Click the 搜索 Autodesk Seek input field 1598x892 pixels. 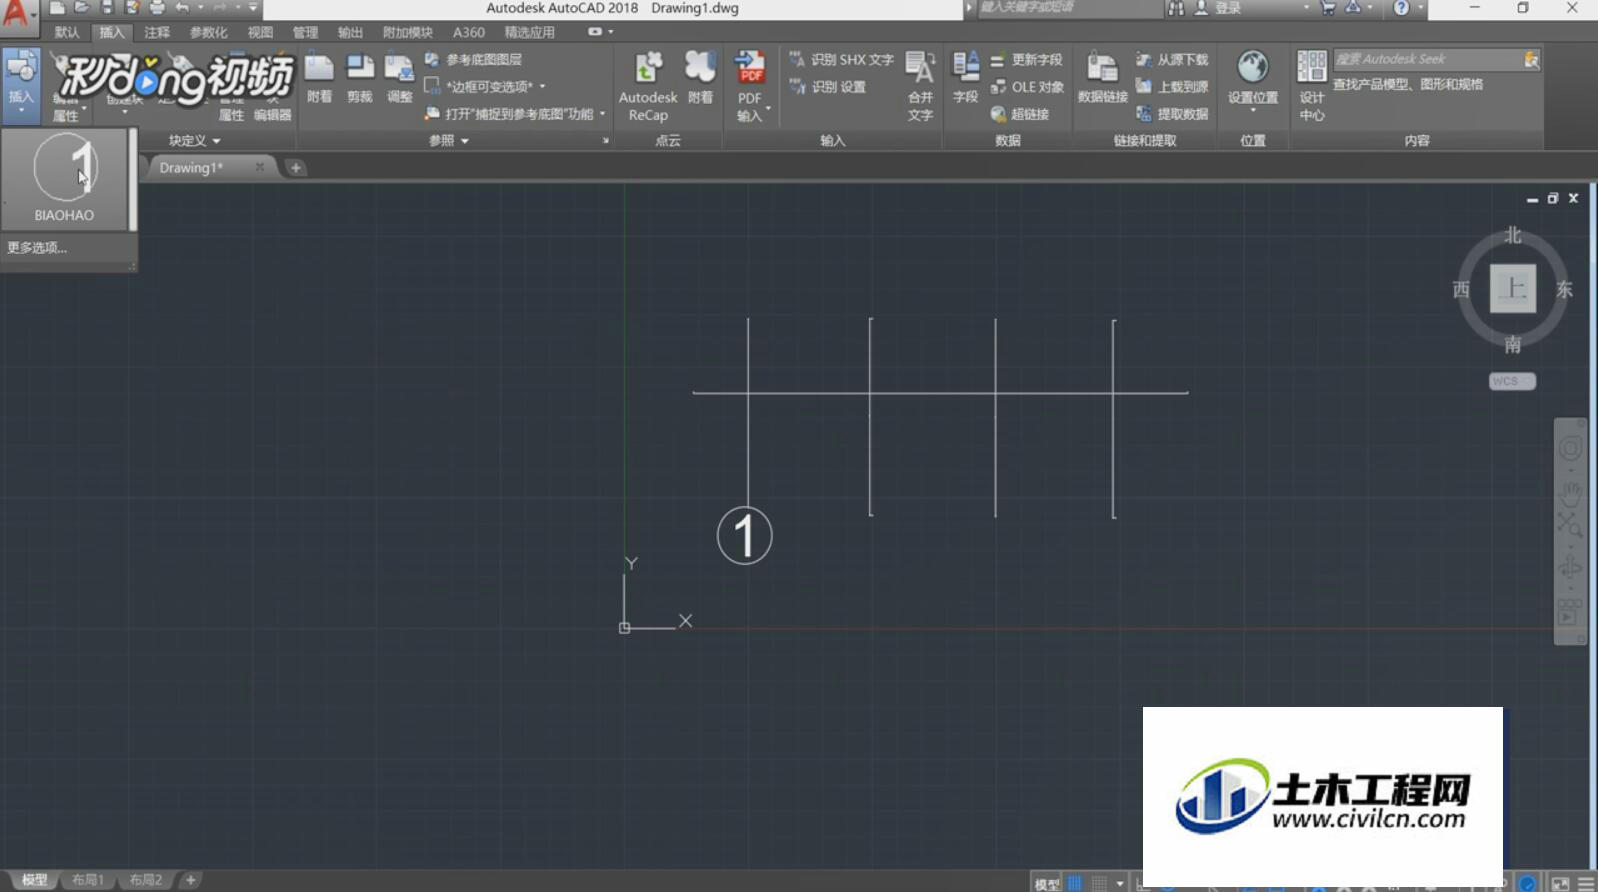click(x=1427, y=59)
